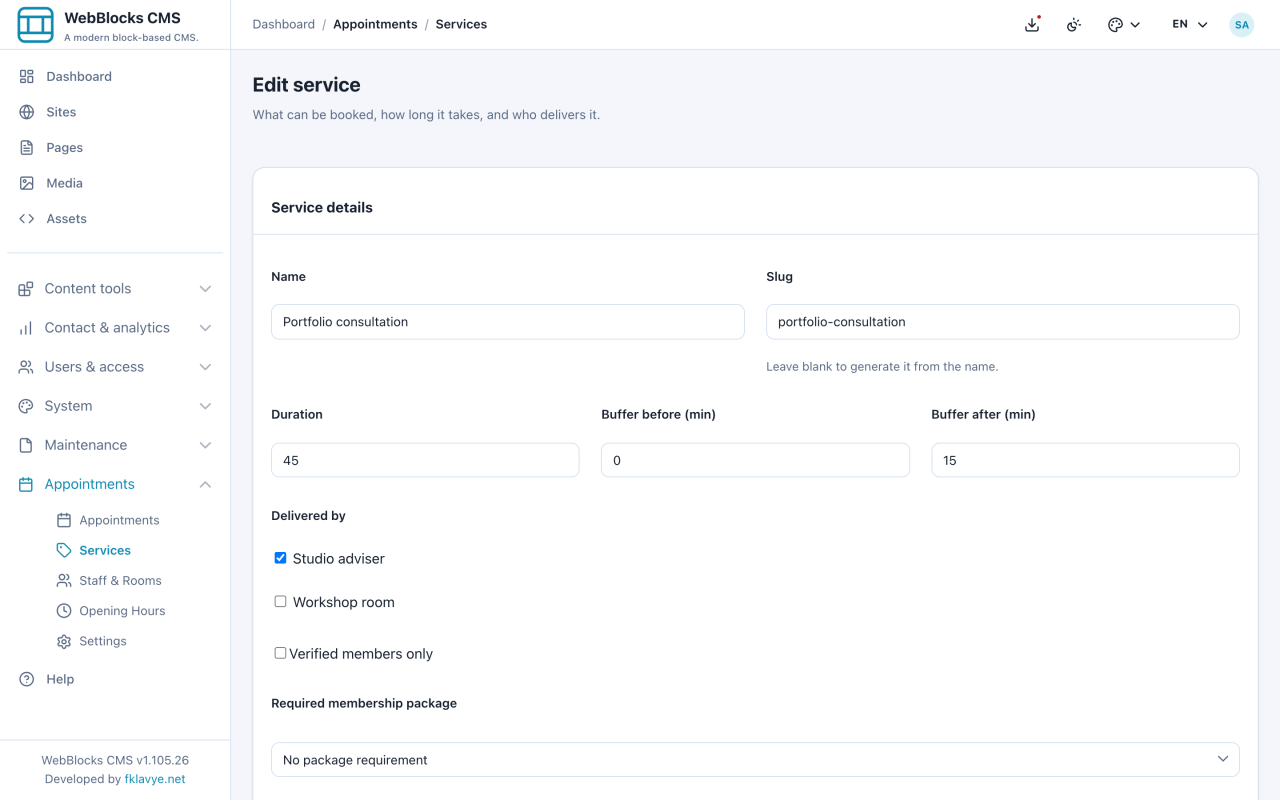Image resolution: width=1280 pixels, height=800 pixels.
Task: Click the Pages document icon
Action: point(27,147)
